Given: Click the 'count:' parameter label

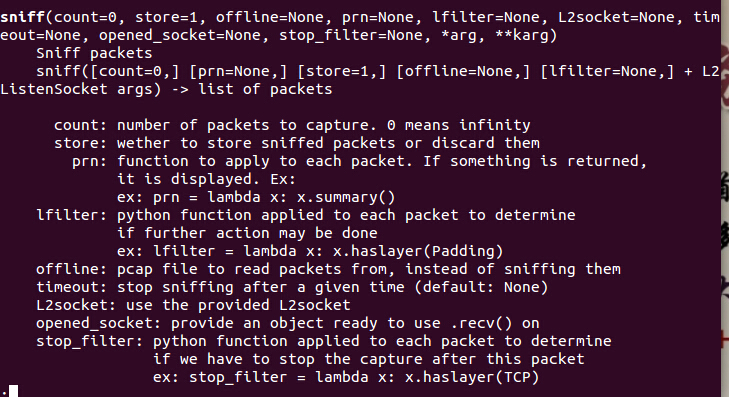Looking at the screenshot, I should (x=80, y=125).
